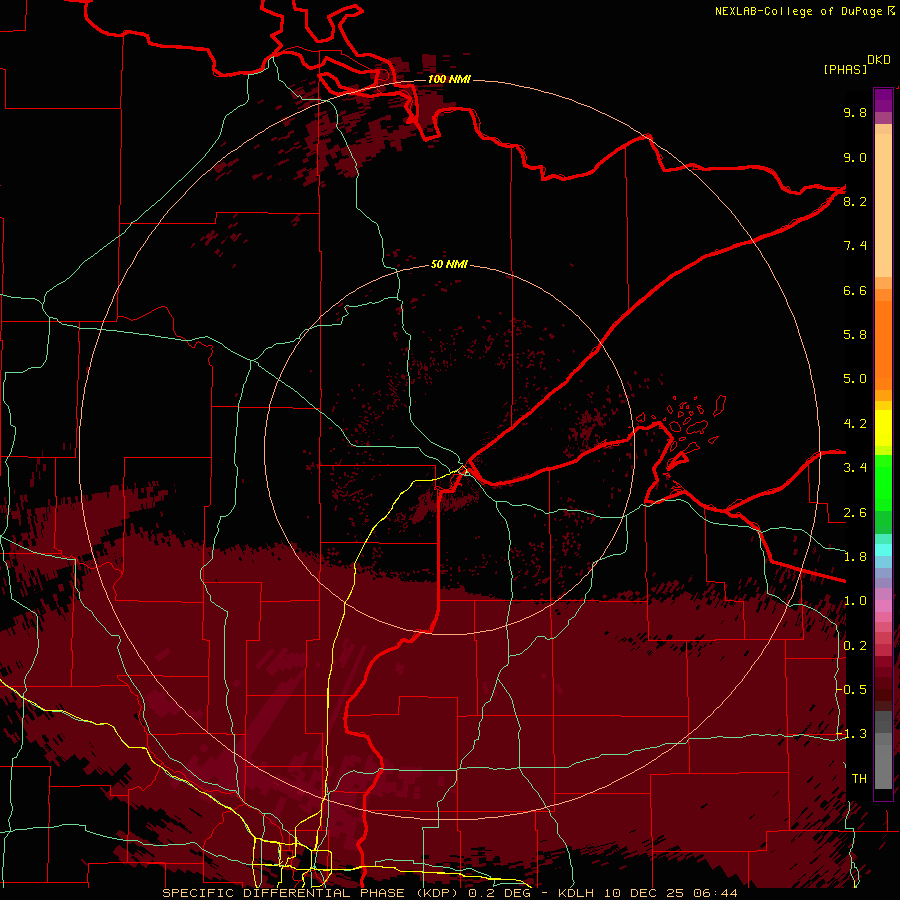Click the 50 NMI range ring label
The height and width of the screenshot is (900, 900).
pos(449,264)
